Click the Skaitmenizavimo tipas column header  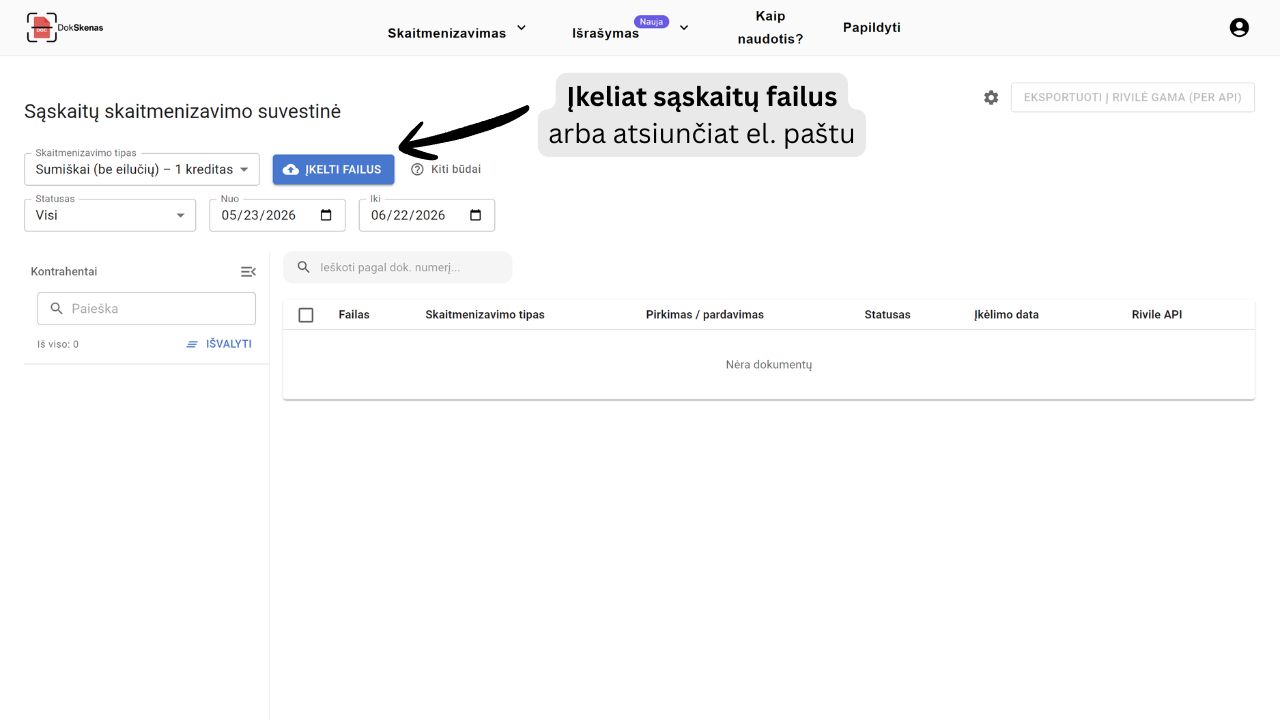(485, 315)
